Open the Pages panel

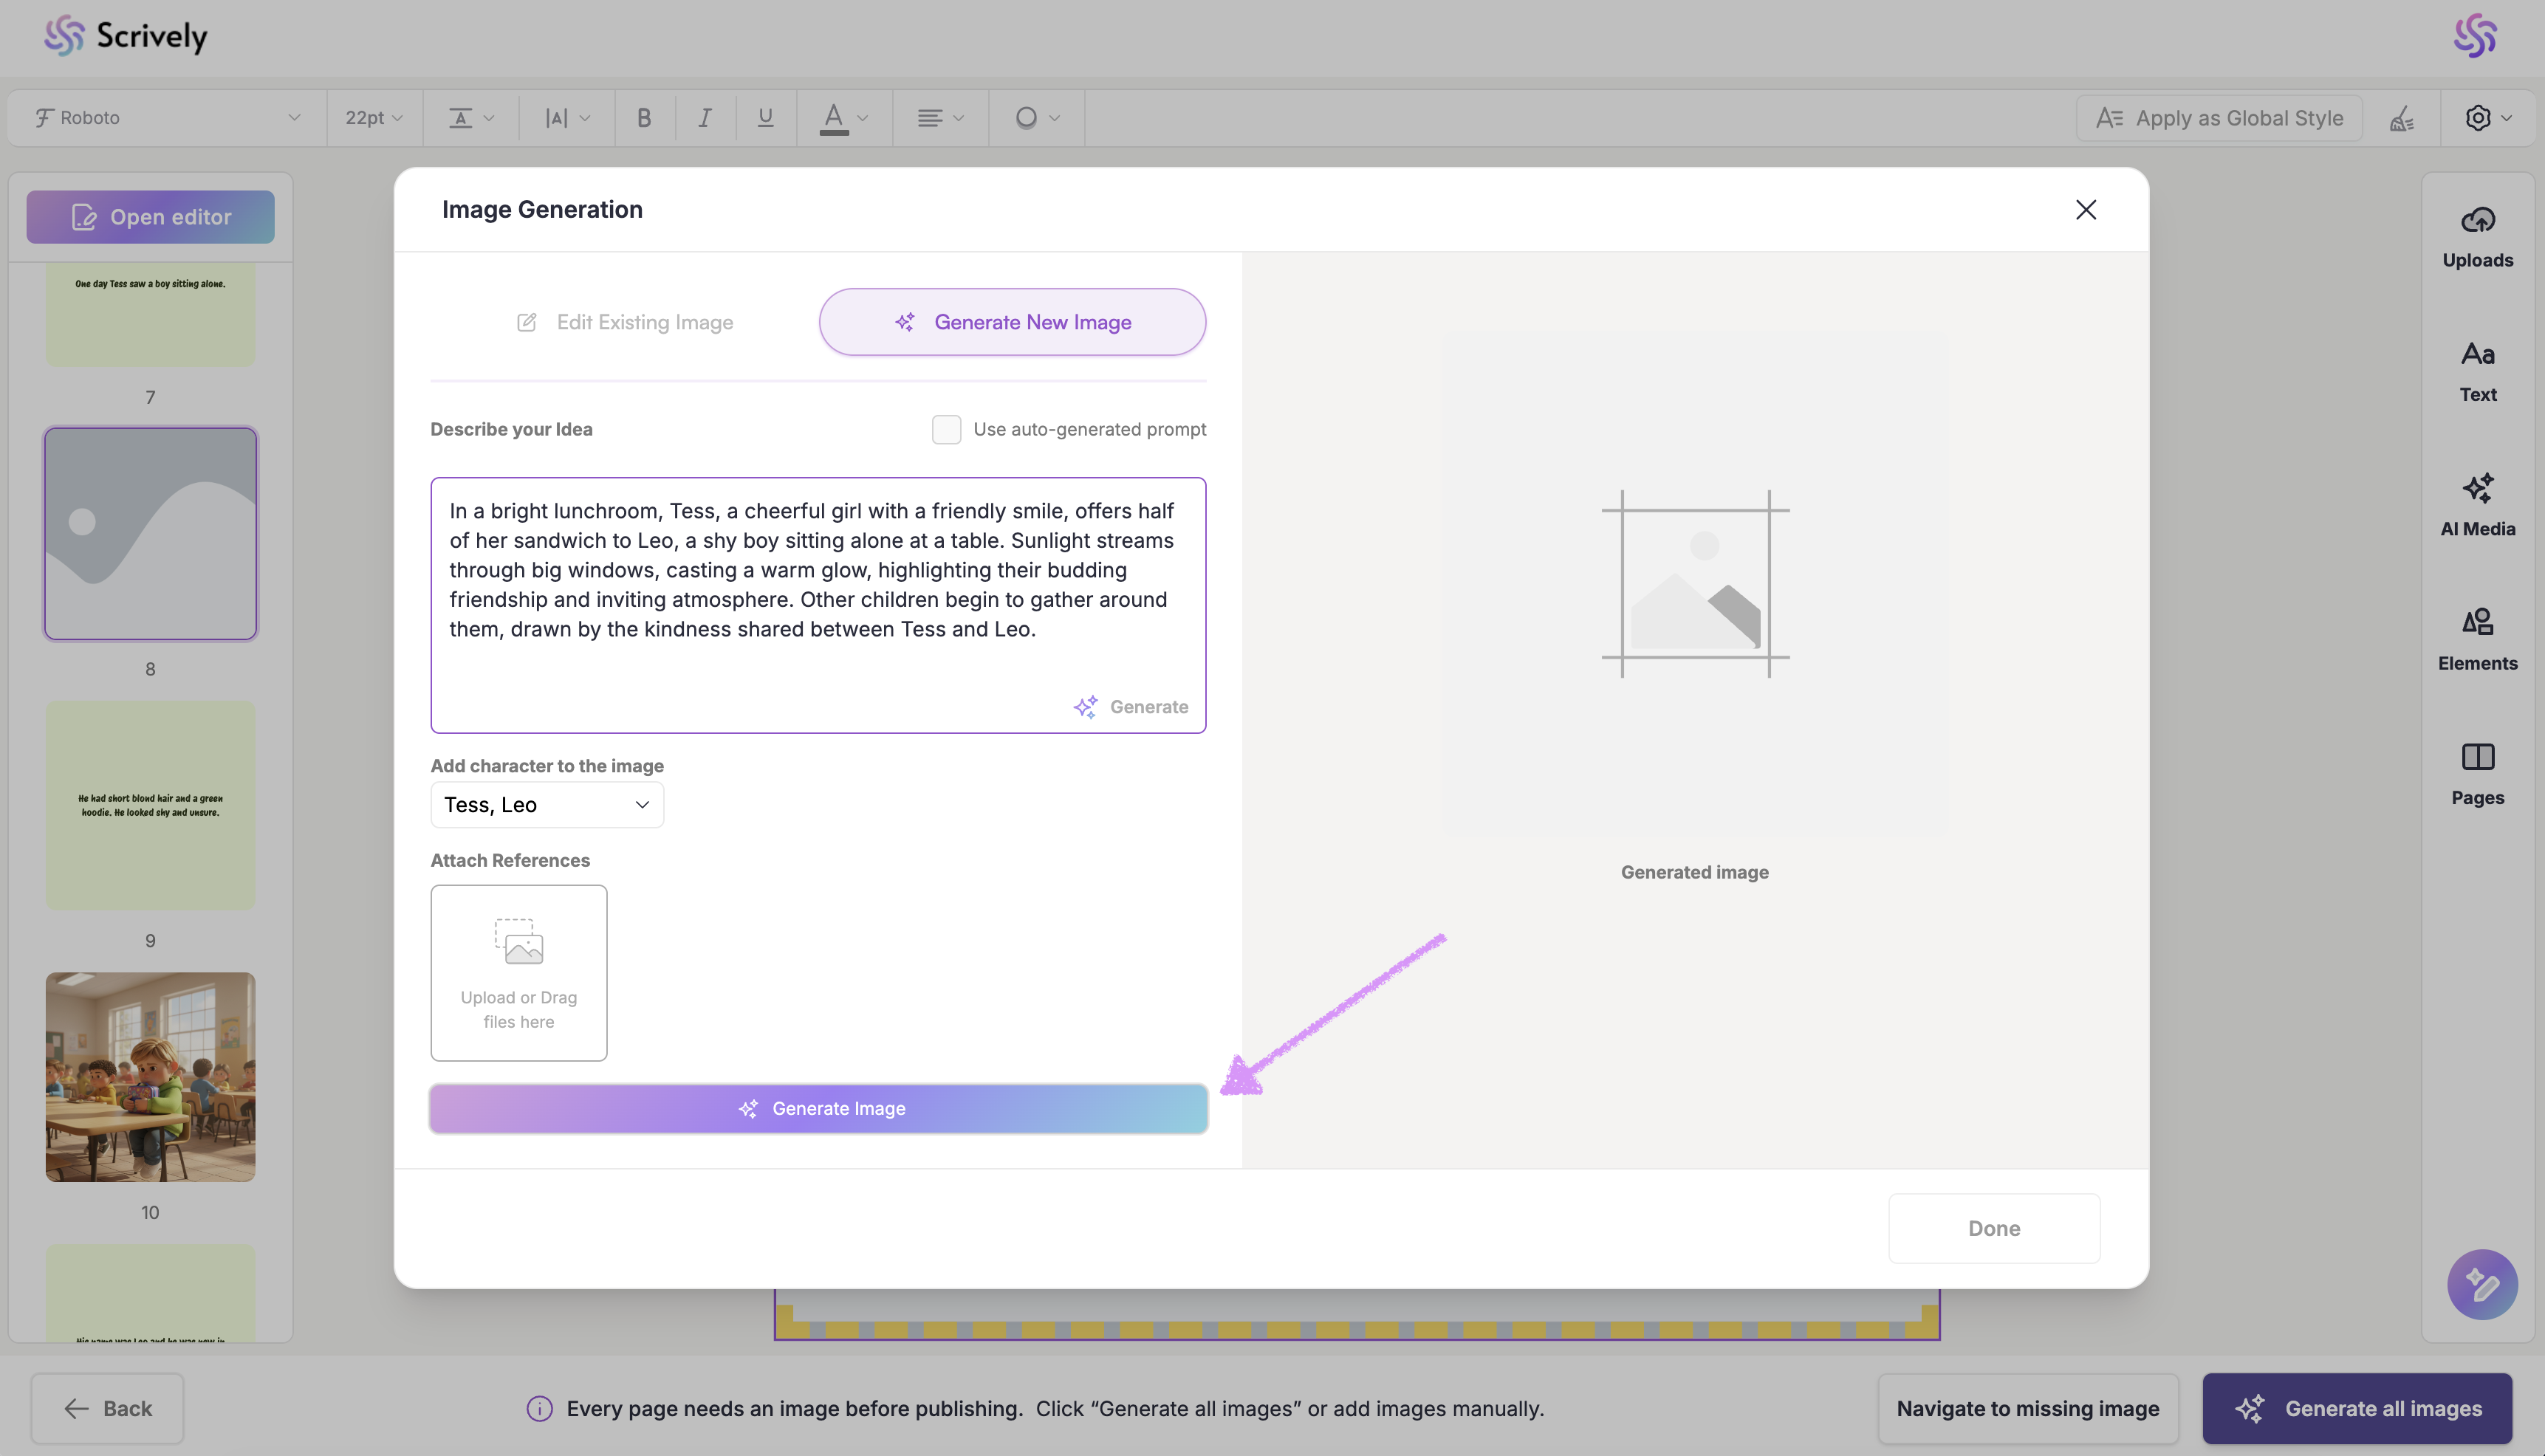coord(2477,774)
